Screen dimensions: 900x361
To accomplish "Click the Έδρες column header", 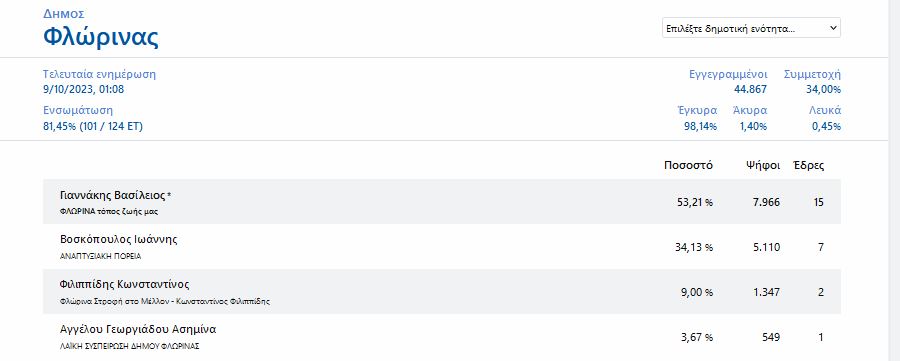I will (x=808, y=165).
